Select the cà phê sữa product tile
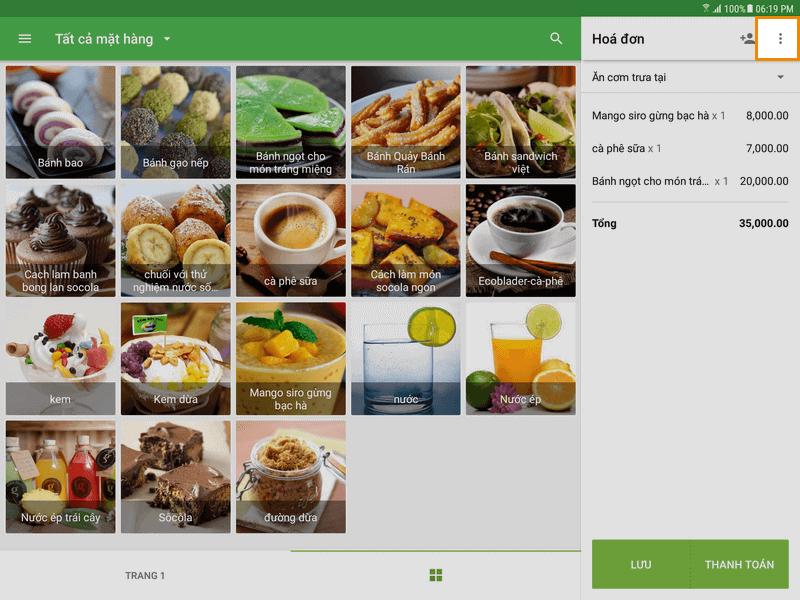800x600 pixels. [x=291, y=240]
